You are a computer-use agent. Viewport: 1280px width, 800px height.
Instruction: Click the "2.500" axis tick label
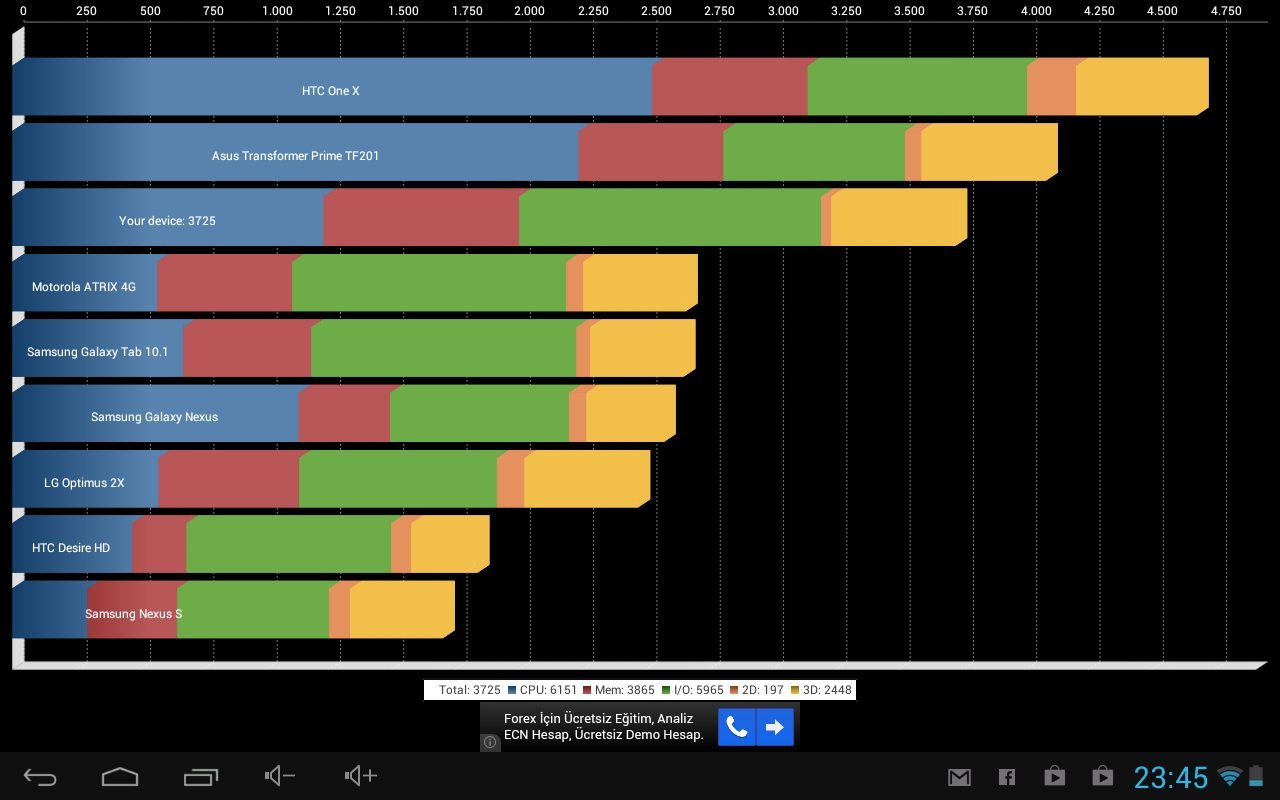point(656,11)
